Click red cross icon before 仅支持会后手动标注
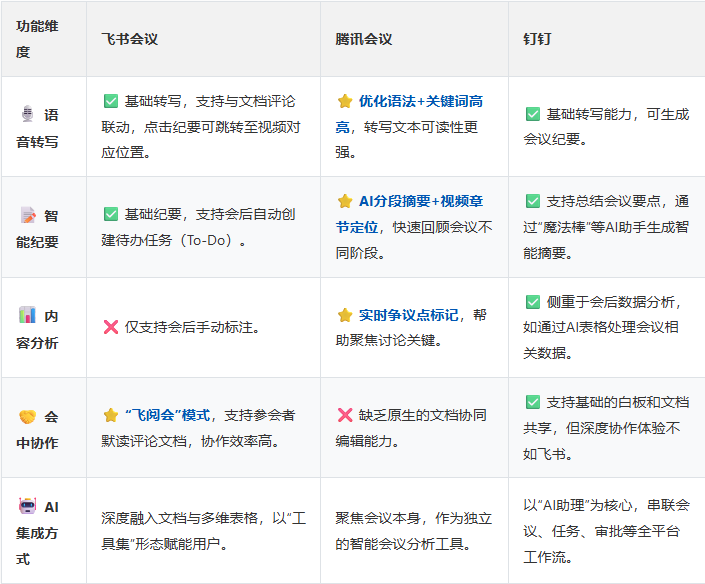The height and width of the screenshot is (584, 705). coord(111,327)
